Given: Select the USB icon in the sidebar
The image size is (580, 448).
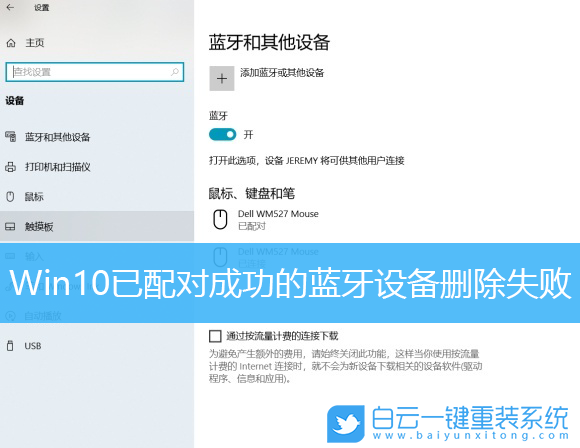Looking at the screenshot, I should pyautogui.click(x=10, y=346).
